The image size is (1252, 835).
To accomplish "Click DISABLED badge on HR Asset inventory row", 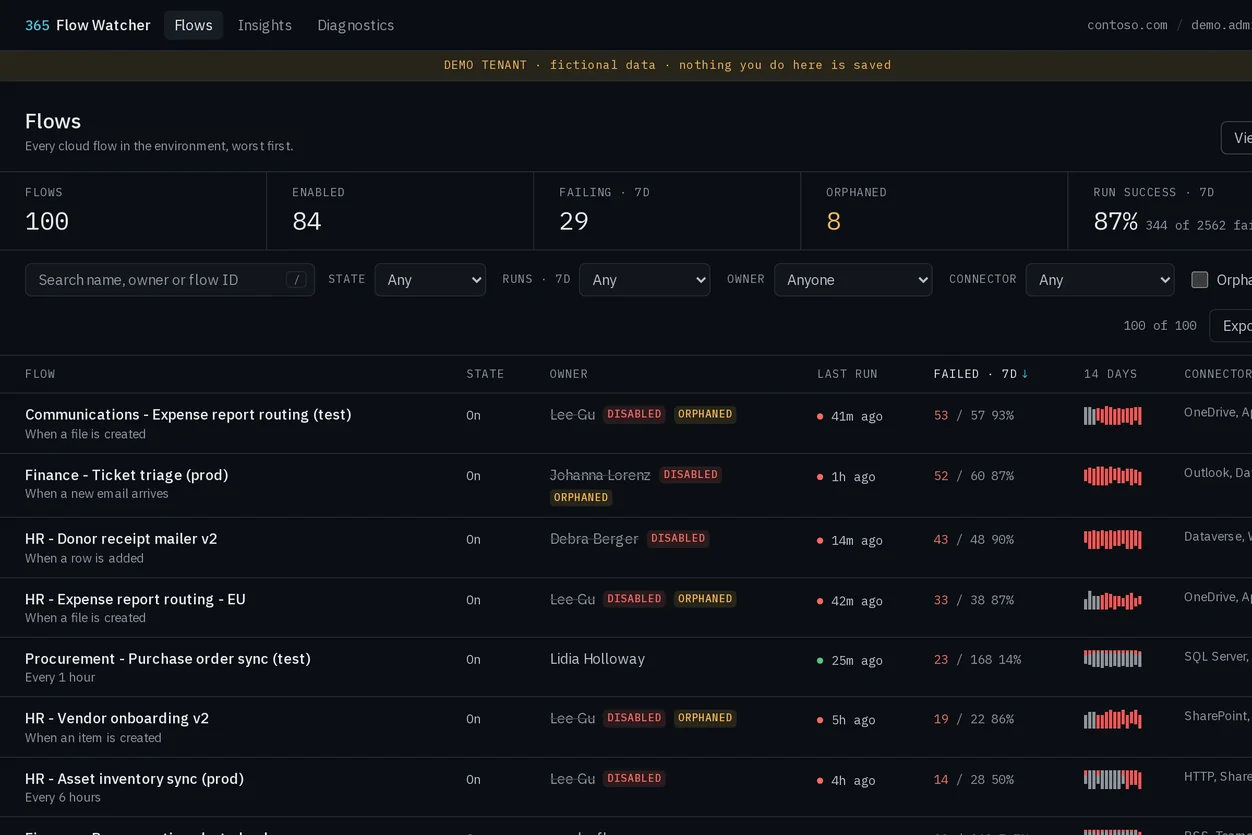I will (634, 778).
